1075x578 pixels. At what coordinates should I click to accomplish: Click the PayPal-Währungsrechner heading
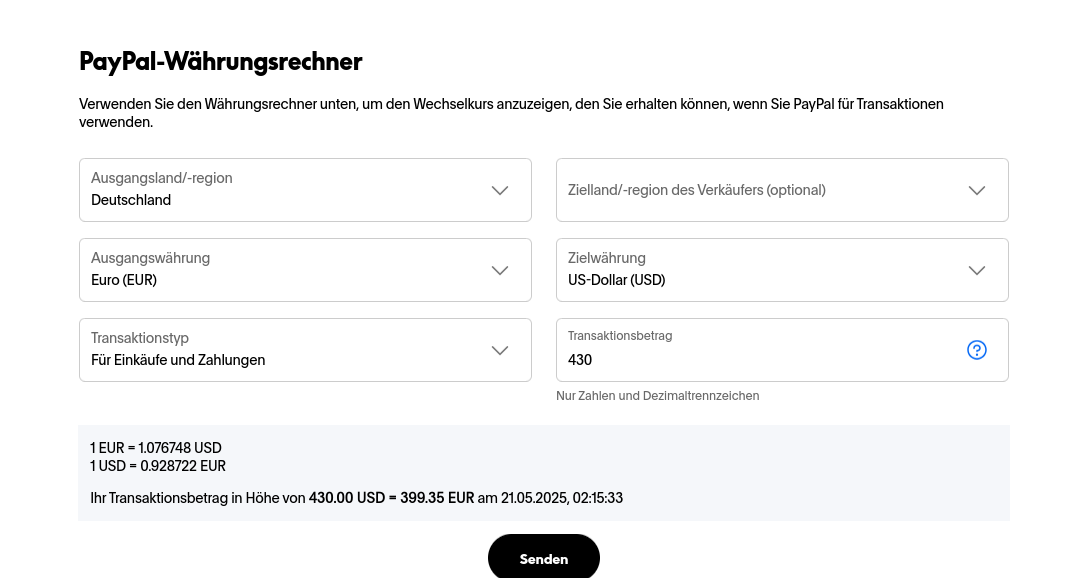tap(221, 62)
